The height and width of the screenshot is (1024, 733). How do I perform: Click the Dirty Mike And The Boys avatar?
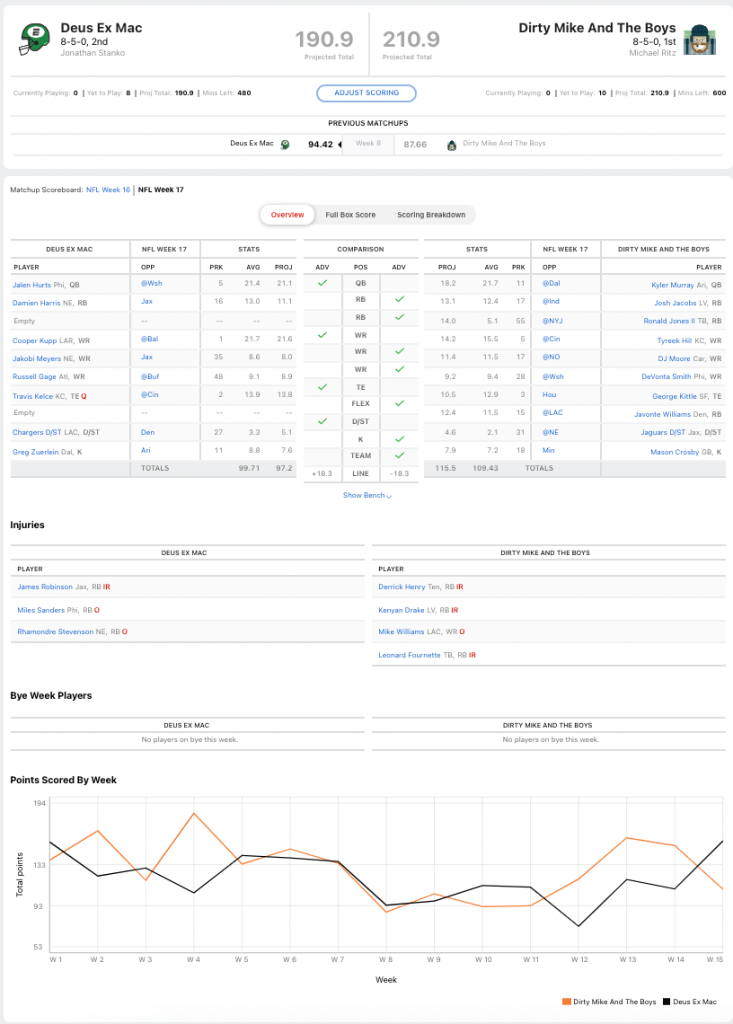point(697,39)
